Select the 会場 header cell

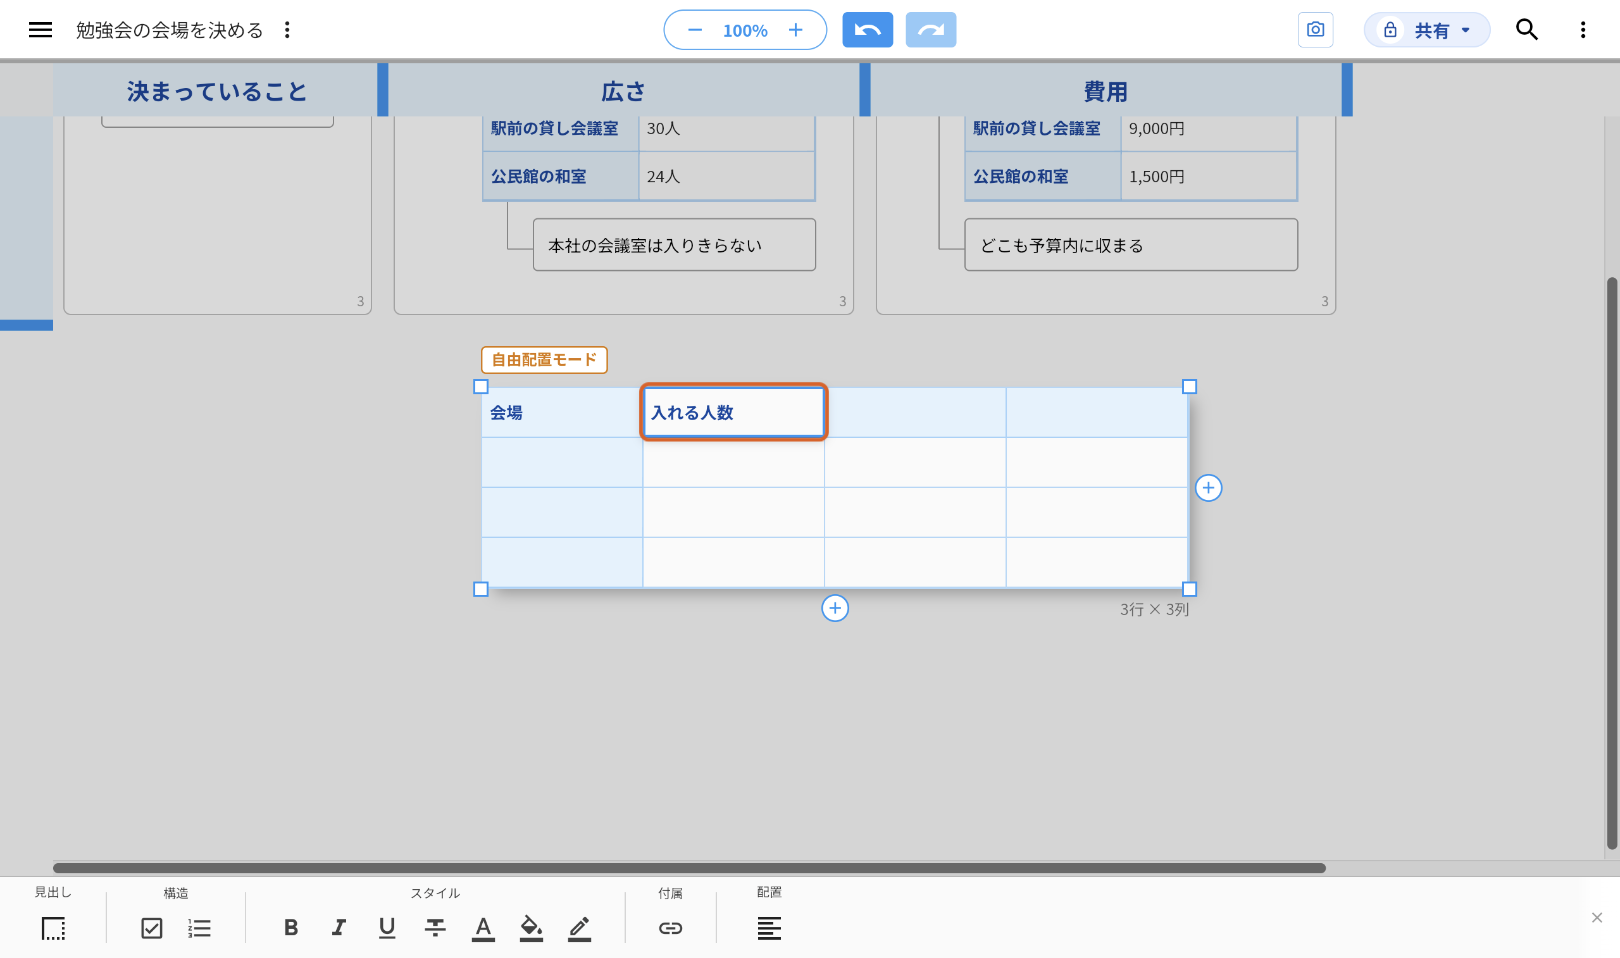click(562, 412)
